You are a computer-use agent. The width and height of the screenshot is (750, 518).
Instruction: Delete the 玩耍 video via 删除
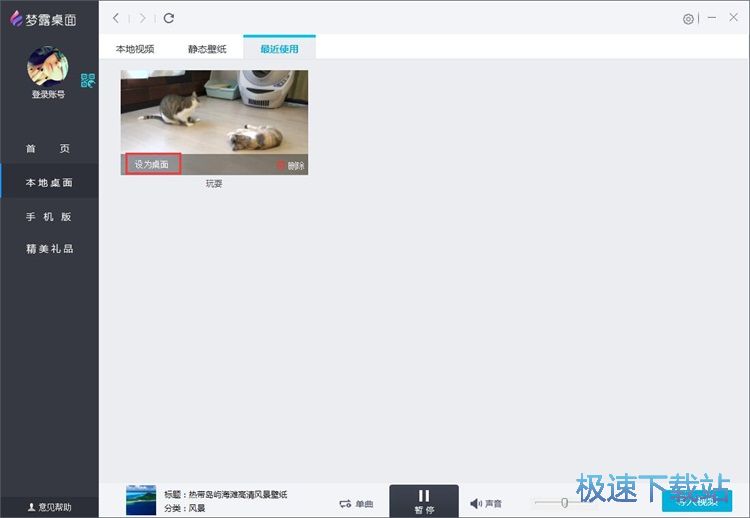(290, 165)
